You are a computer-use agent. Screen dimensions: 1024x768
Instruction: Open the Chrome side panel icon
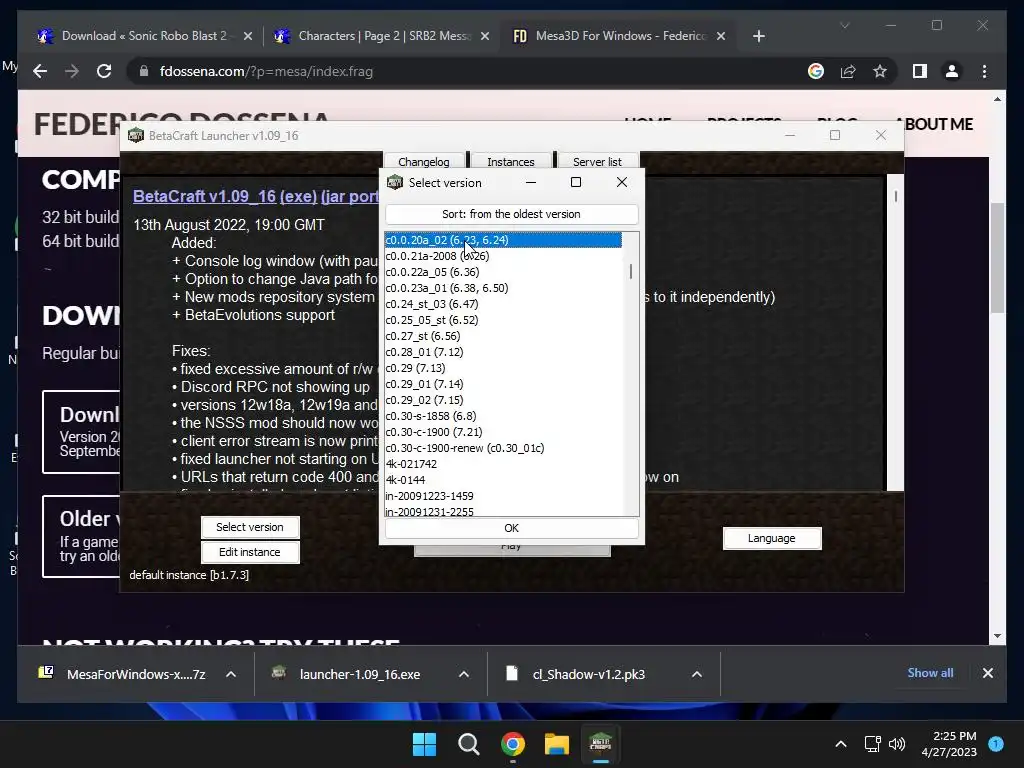pyautogui.click(x=920, y=71)
